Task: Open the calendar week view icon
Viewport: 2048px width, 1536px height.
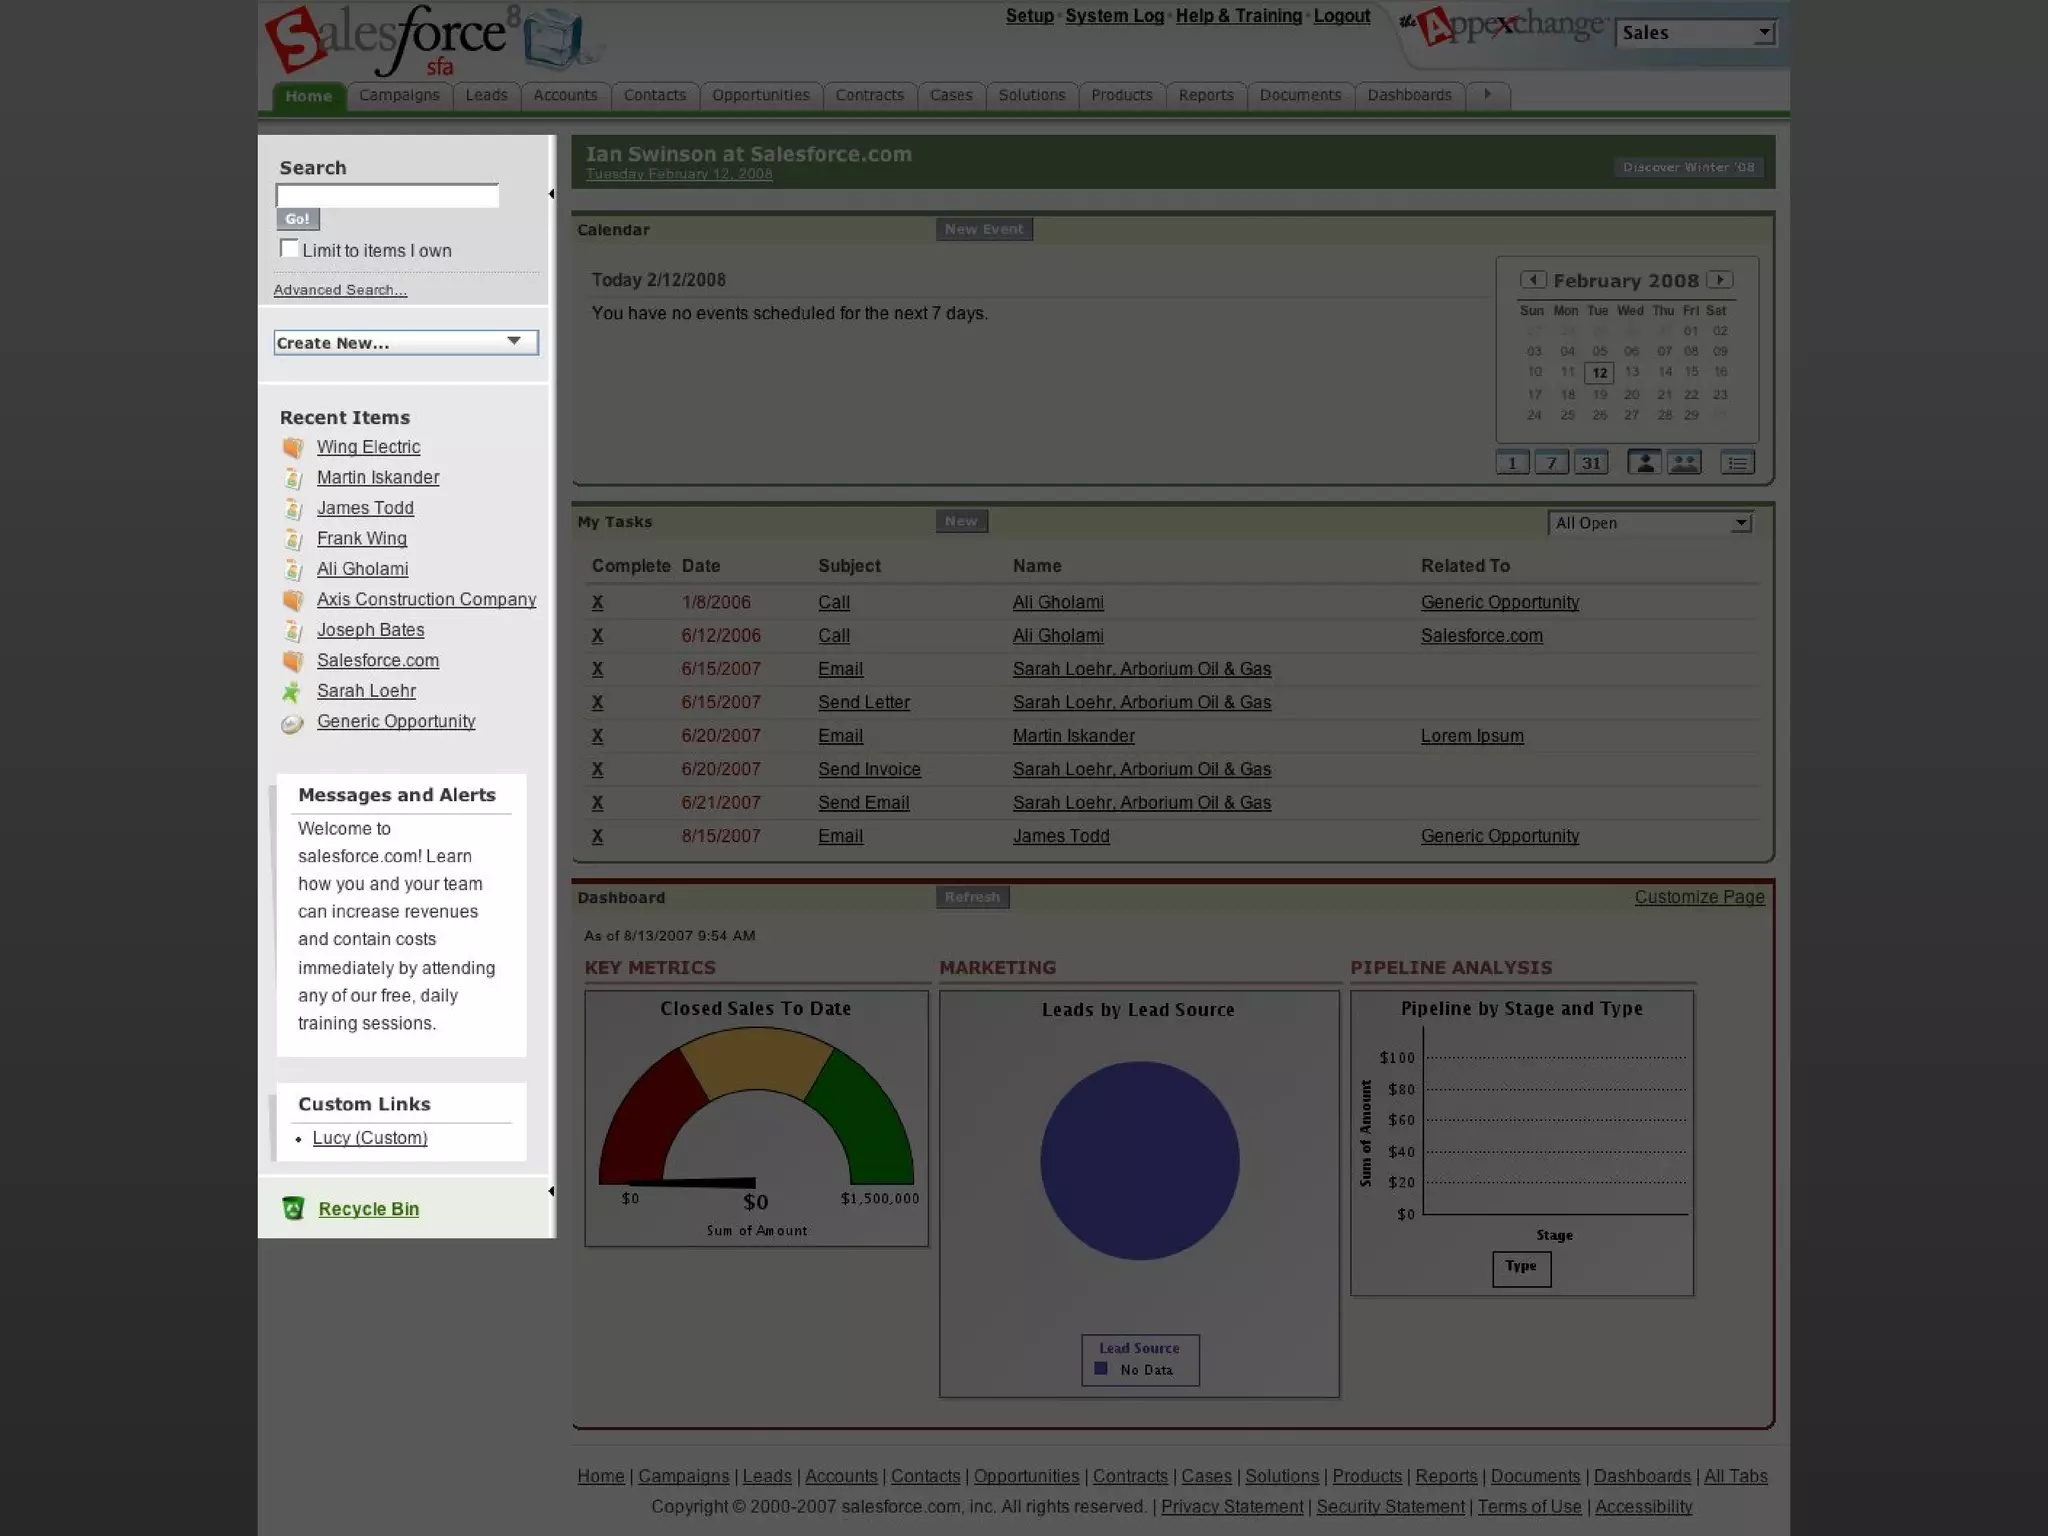Action: (1551, 463)
